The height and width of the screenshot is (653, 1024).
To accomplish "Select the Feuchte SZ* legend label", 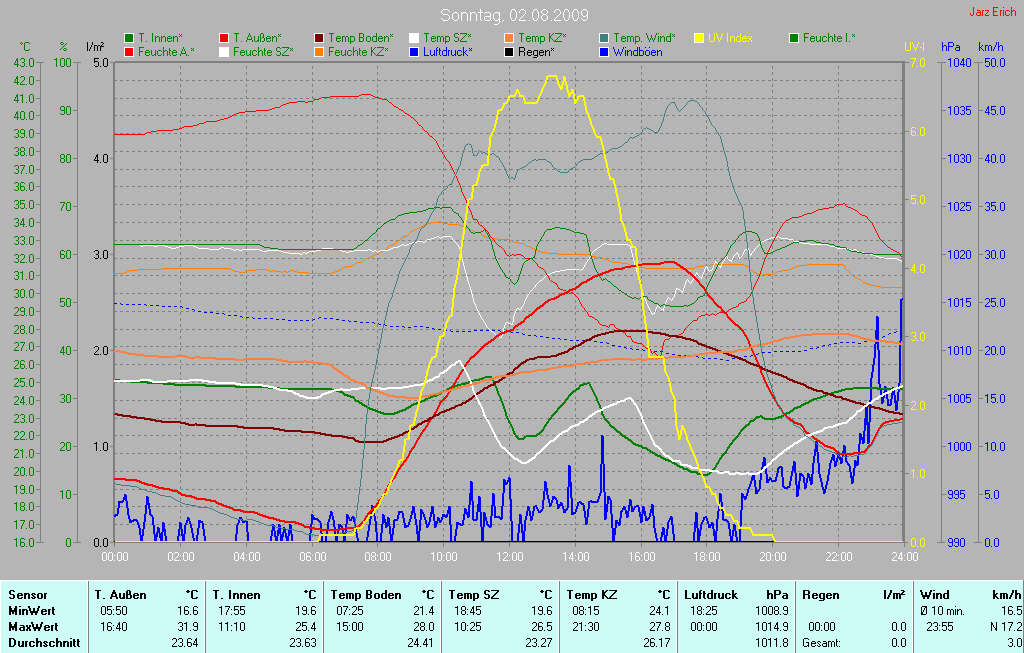I will [x=263, y=52].
